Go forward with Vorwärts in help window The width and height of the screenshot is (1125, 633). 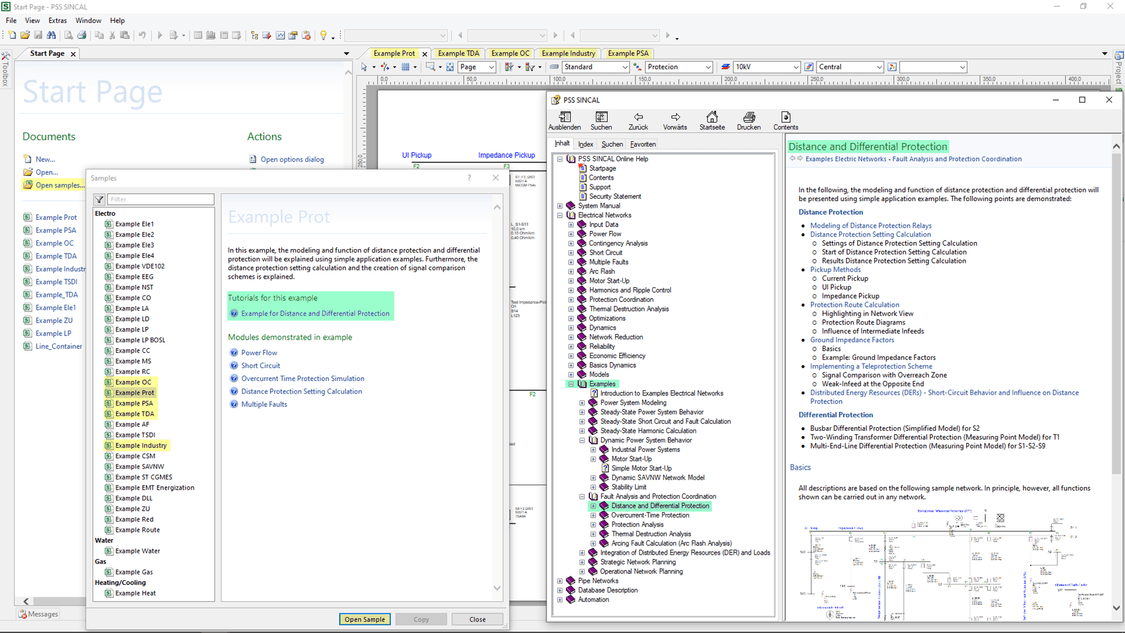(x=675, y=121)
